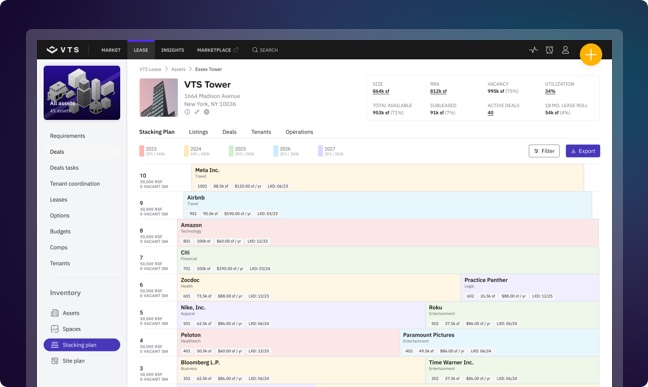Viewport: 648px width, 387px height.
Task: Click the 2027 purple legend swatch
Action: pyautogui.click(x=320, y=151)
